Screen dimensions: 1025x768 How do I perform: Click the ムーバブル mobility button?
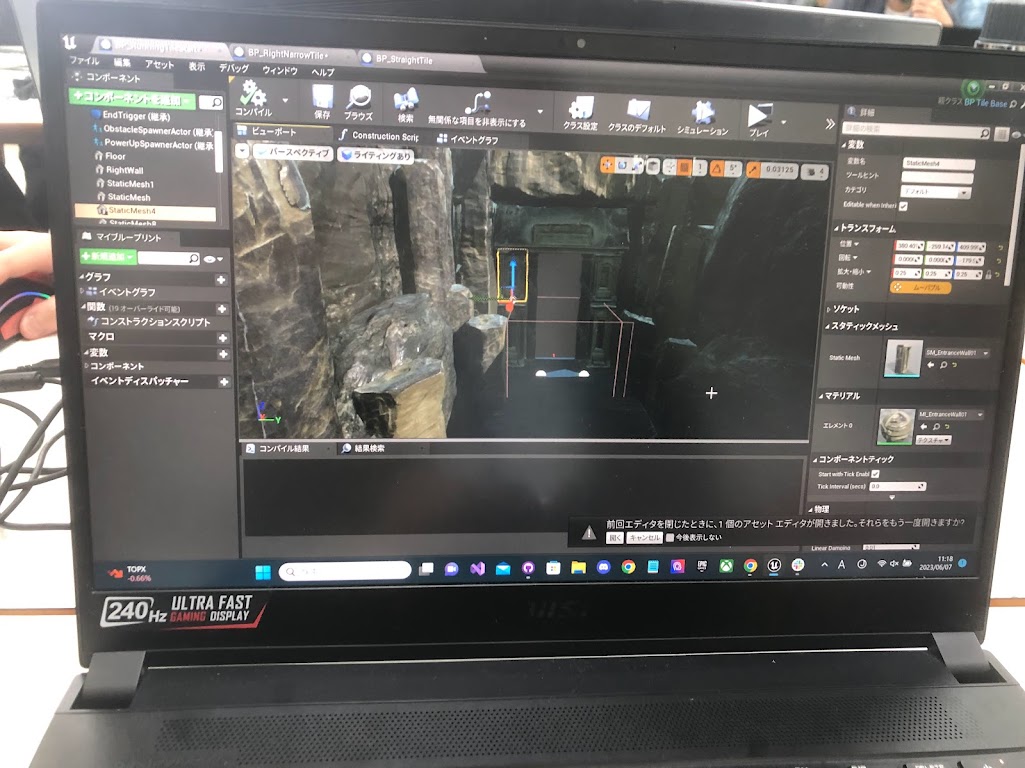[x=920, y=287]
